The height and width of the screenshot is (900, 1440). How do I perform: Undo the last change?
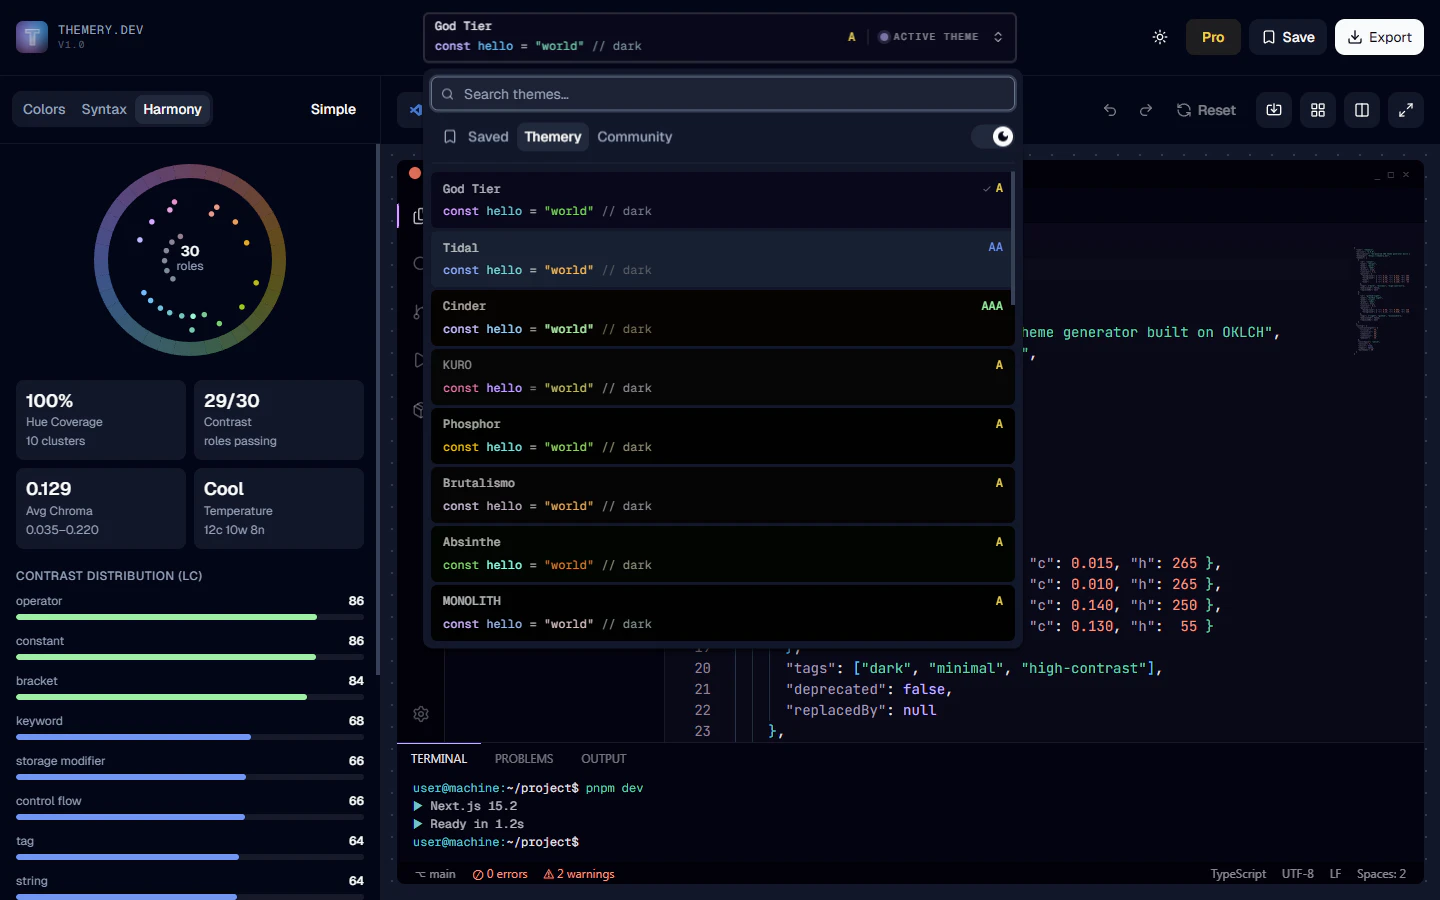coord(1109,110)
